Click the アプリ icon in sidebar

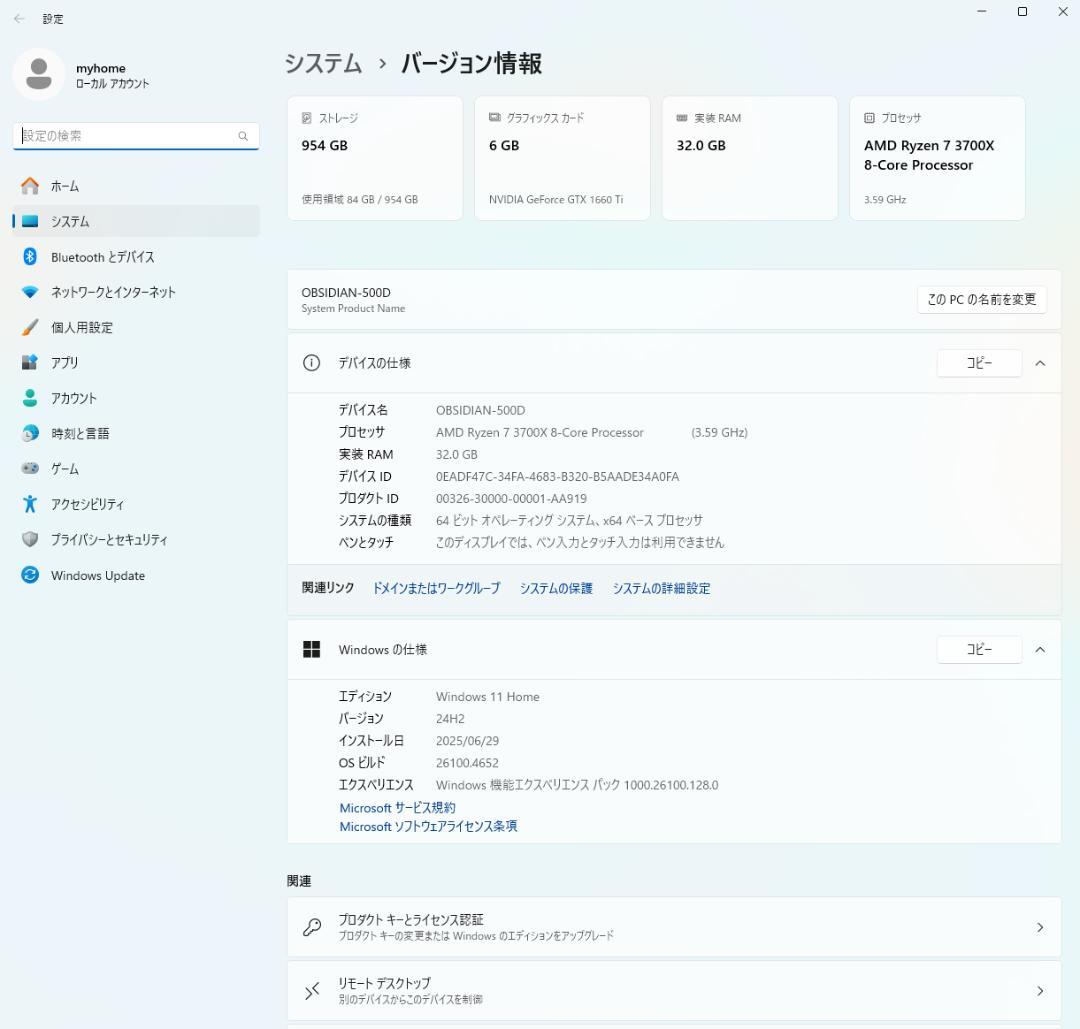[30, 362]
